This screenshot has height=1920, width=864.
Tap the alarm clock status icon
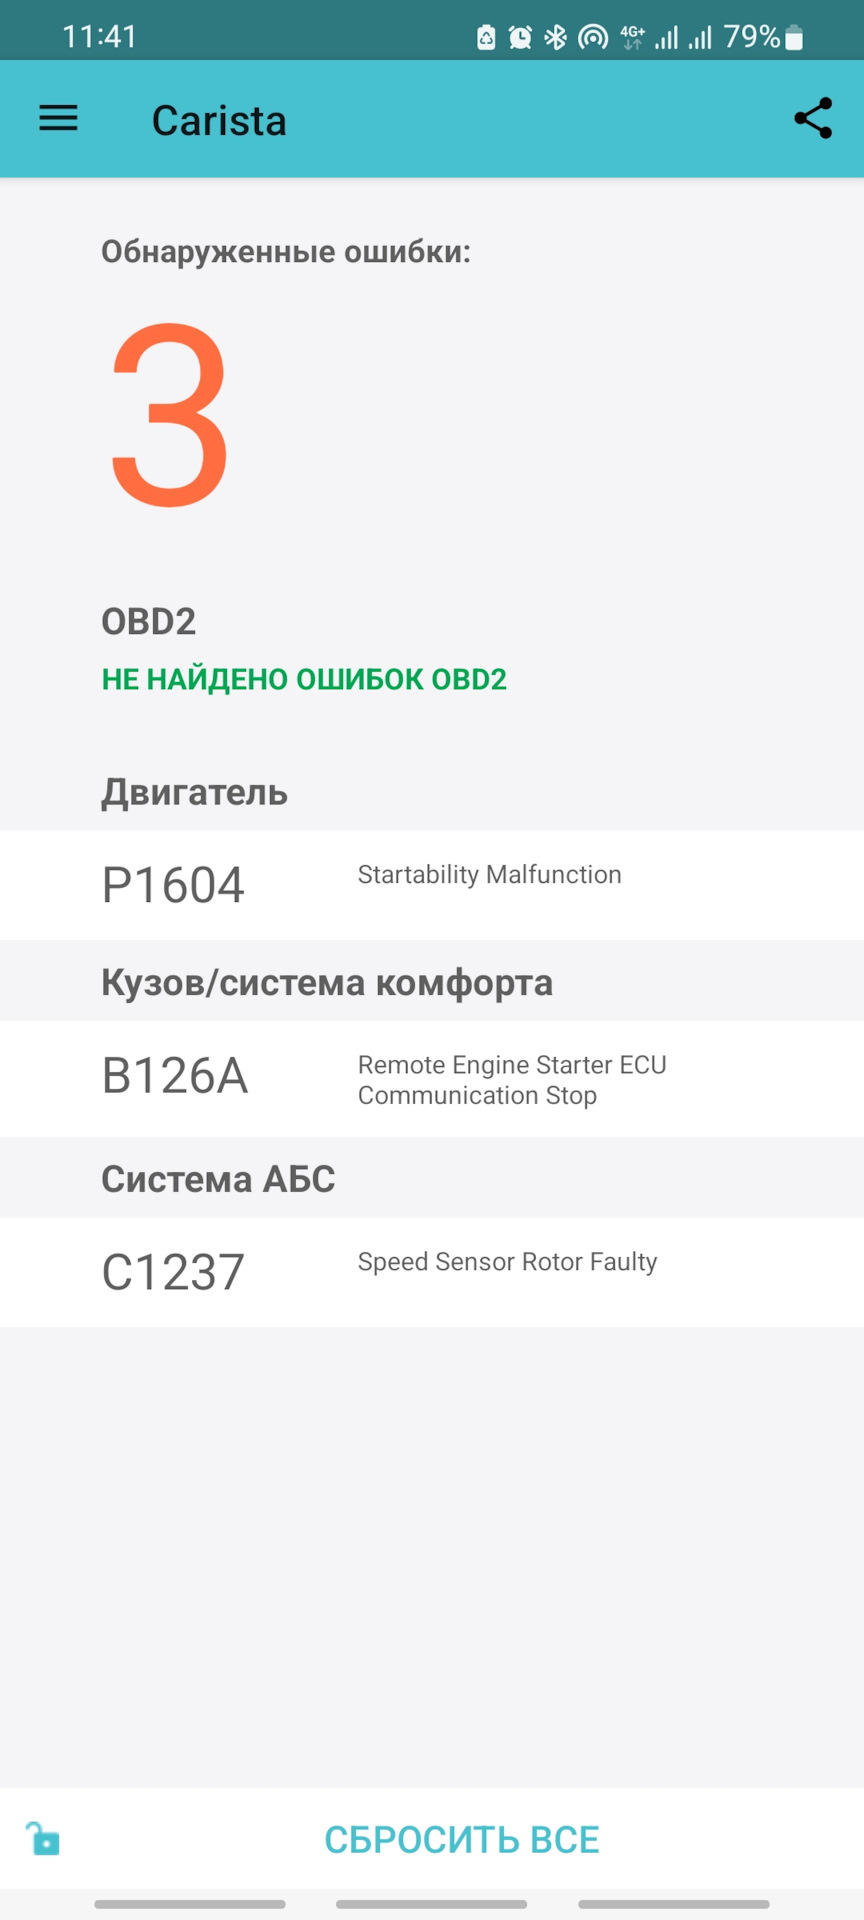520,38
